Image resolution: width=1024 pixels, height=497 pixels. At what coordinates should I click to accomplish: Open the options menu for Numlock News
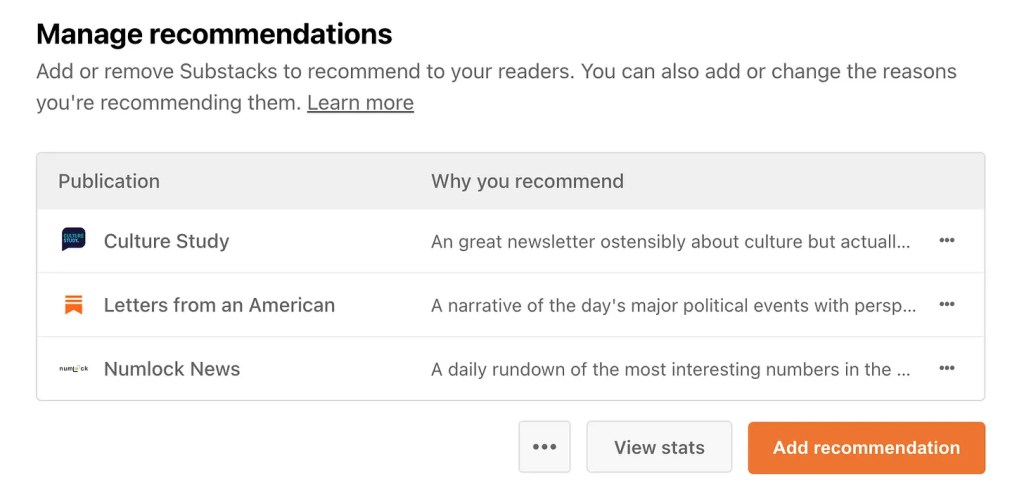pyautogui.click(x=946, y=369)
